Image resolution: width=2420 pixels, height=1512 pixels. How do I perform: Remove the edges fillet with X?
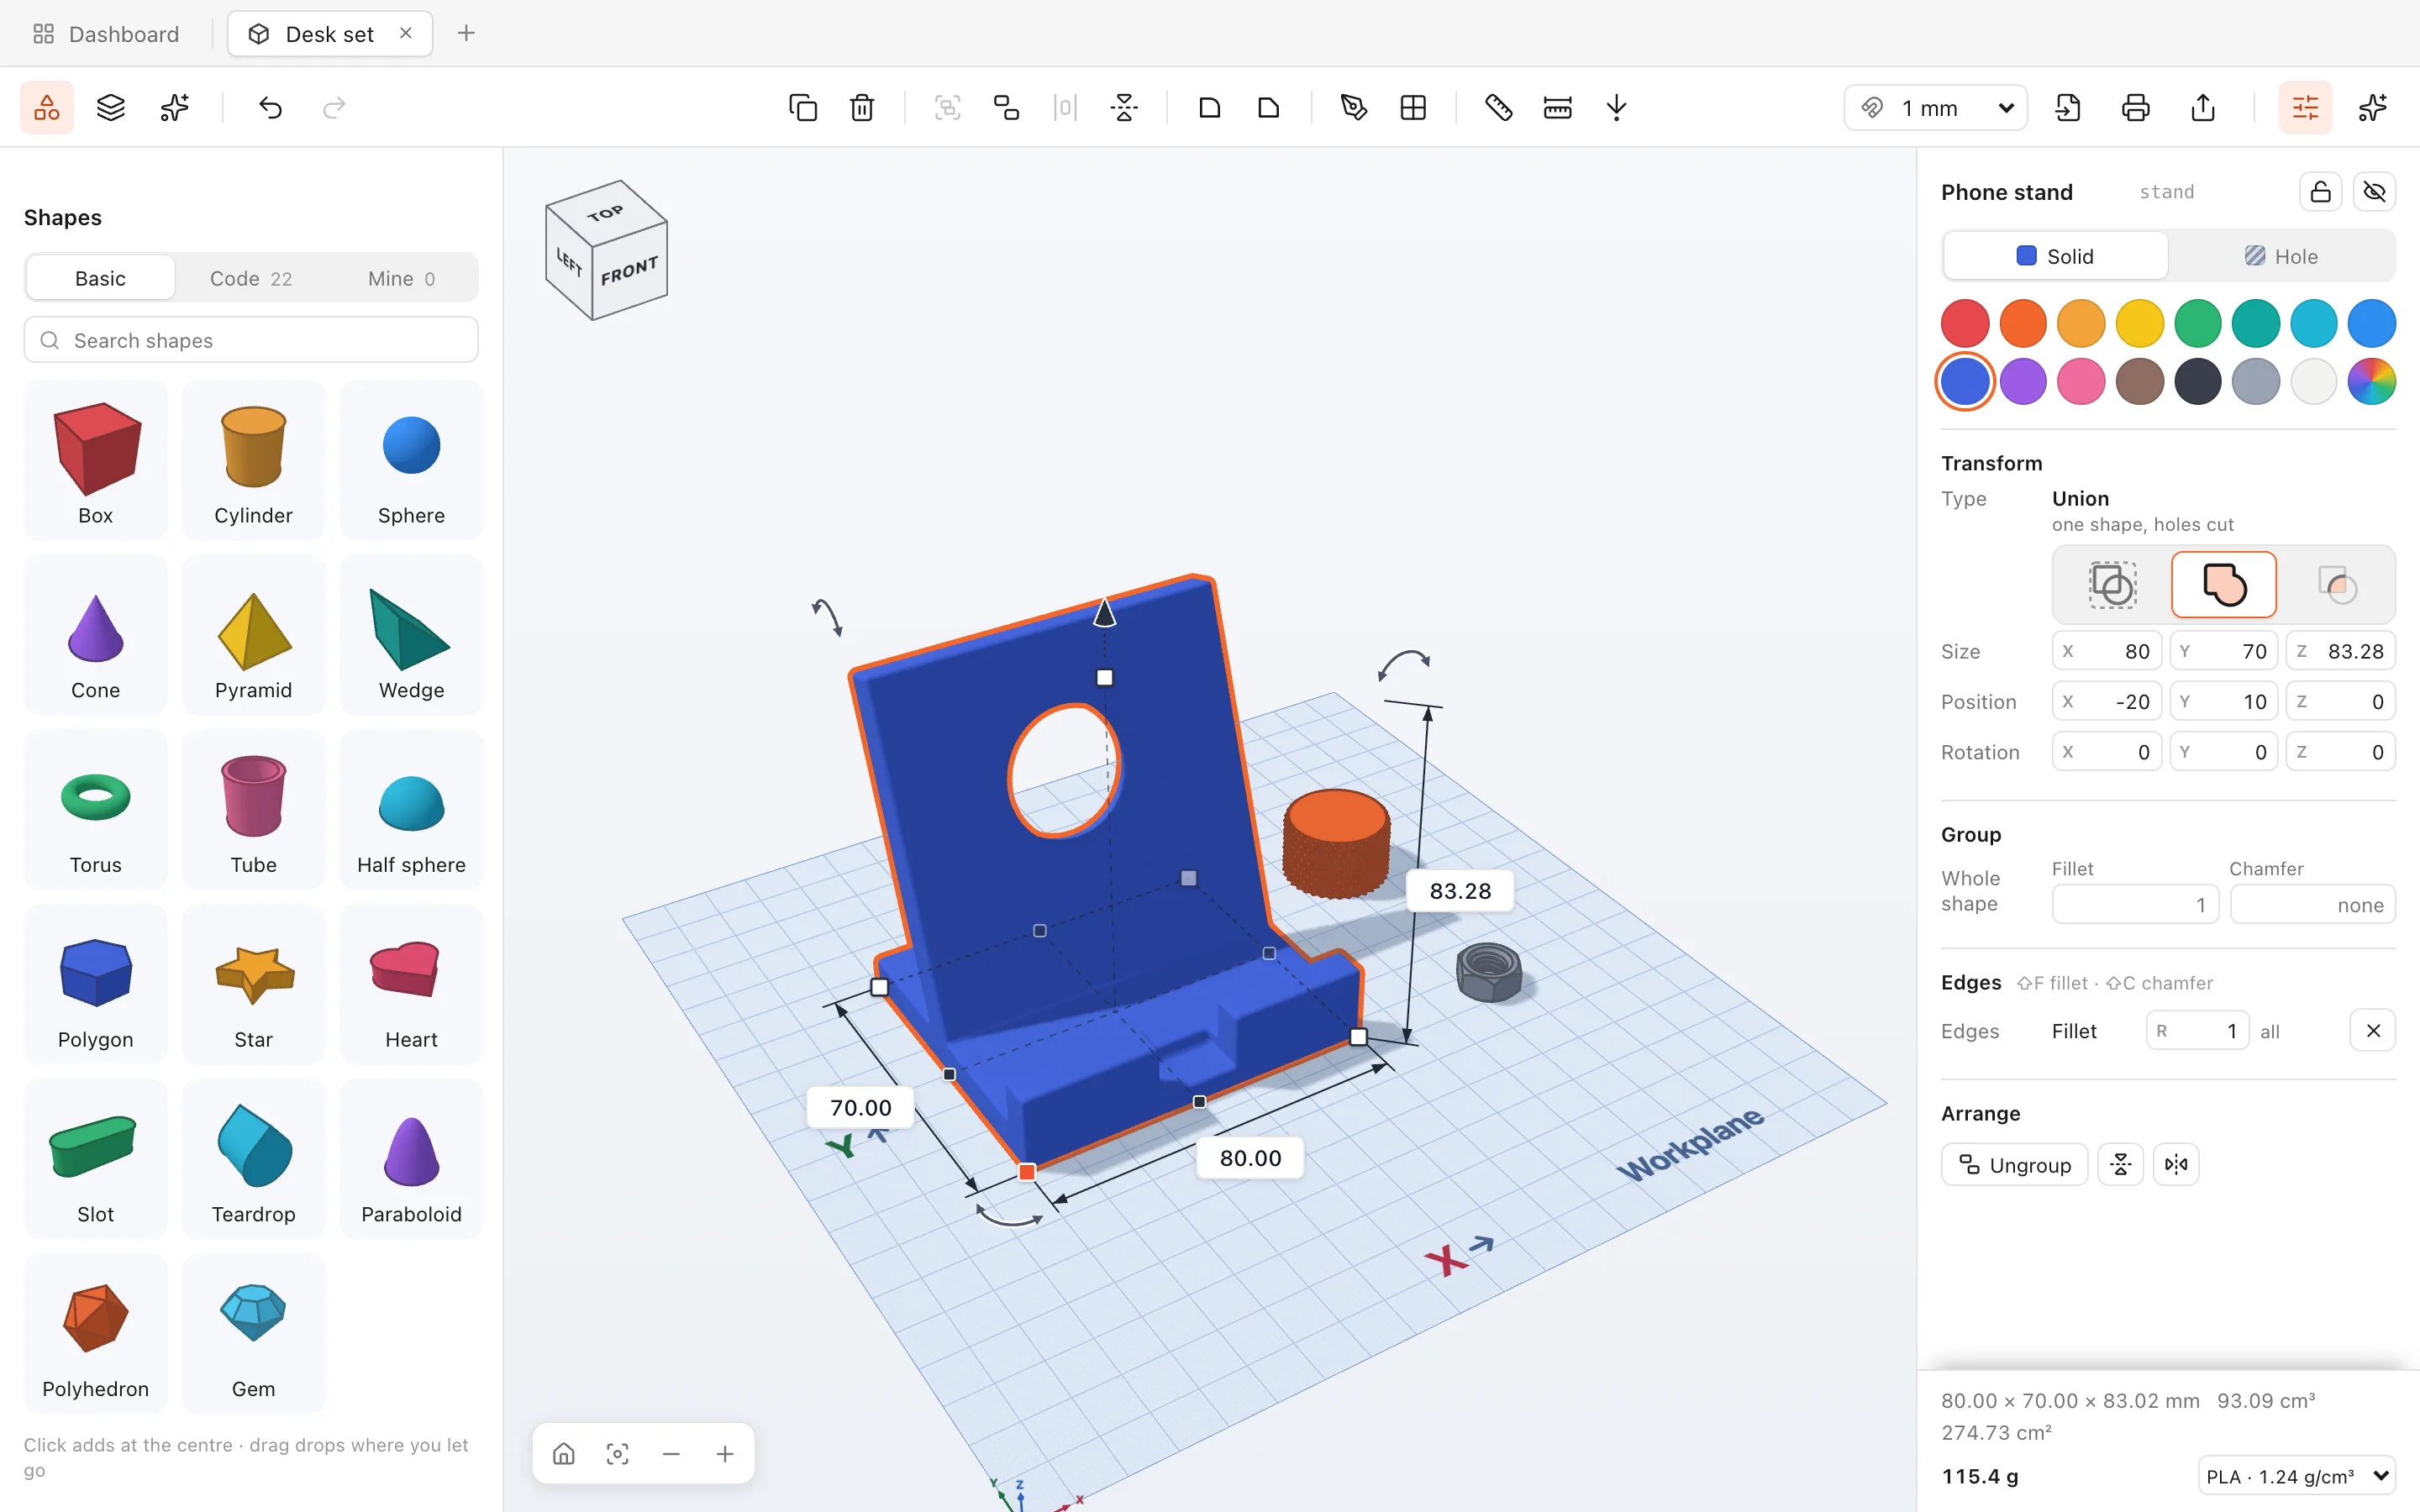2372,1030
